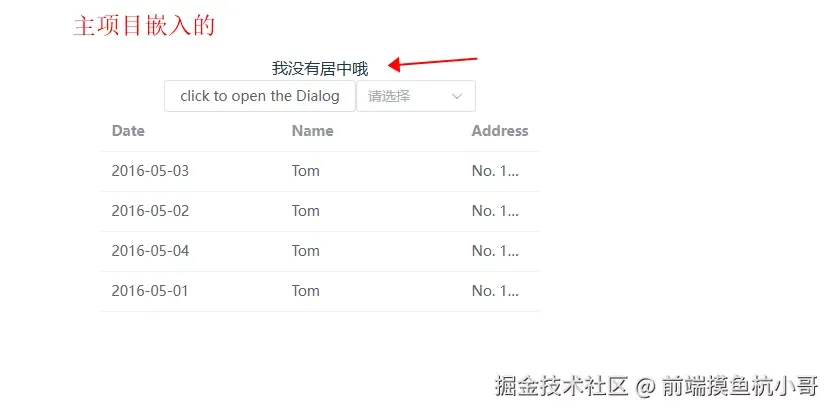Click Tom in the 2016-05-04 row
Image resolution: width=832 pixels, height=412 pixels.
click(306, 251)
